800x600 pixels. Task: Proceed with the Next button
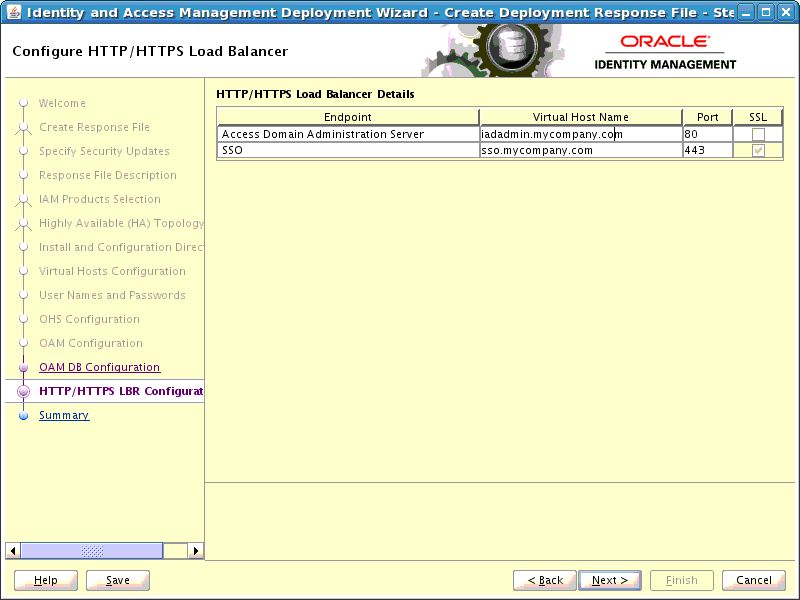pos(610,580)
